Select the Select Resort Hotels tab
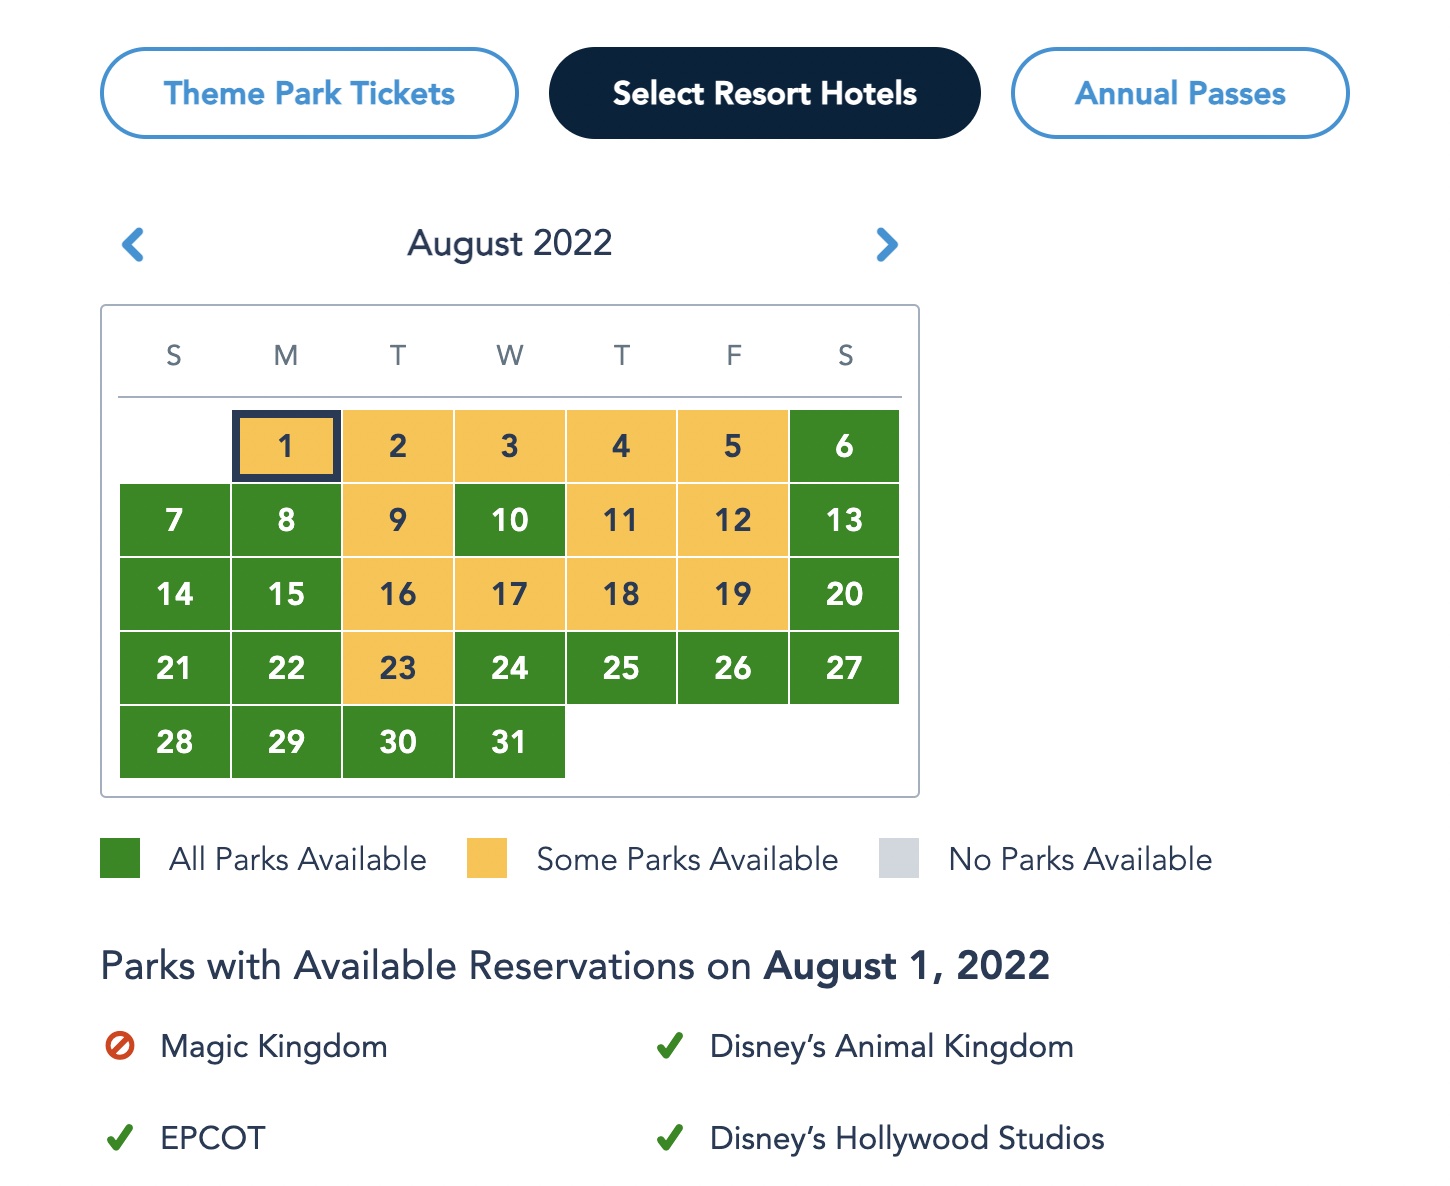This screenshot has height=1186, width=1450. click(x=764, y=93)
